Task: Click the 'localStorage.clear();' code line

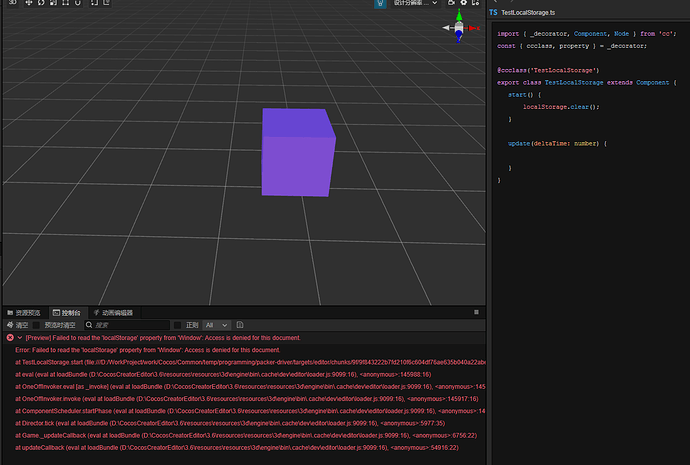Action: coord(561,107)
